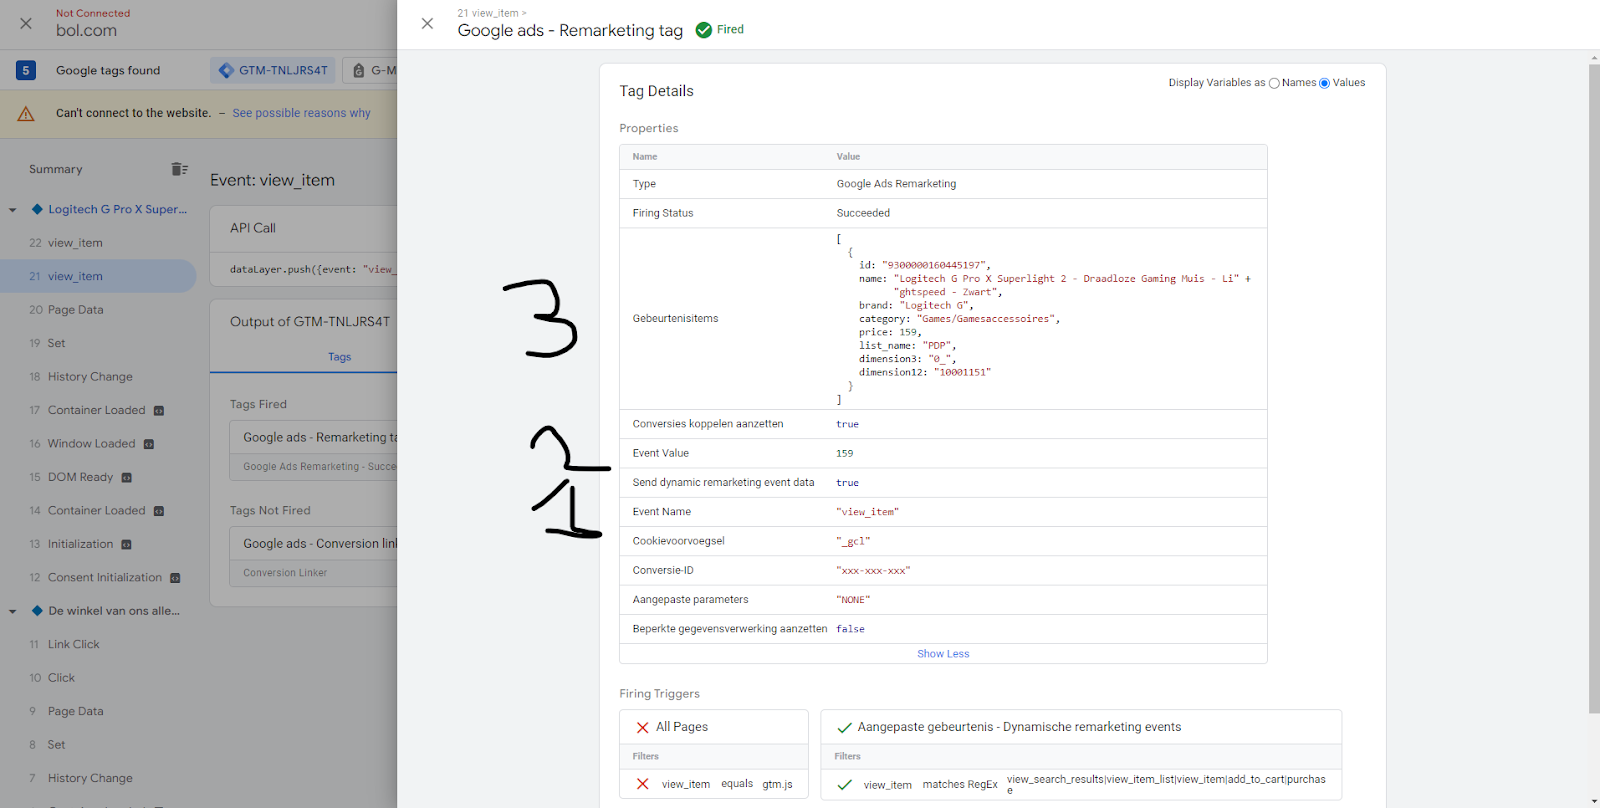The height and width of the screenshot is (808, 1600).
Task: Click the "xxx-xxx-xxx" Conversie-ID value
Action: click(x=873, y=571)
